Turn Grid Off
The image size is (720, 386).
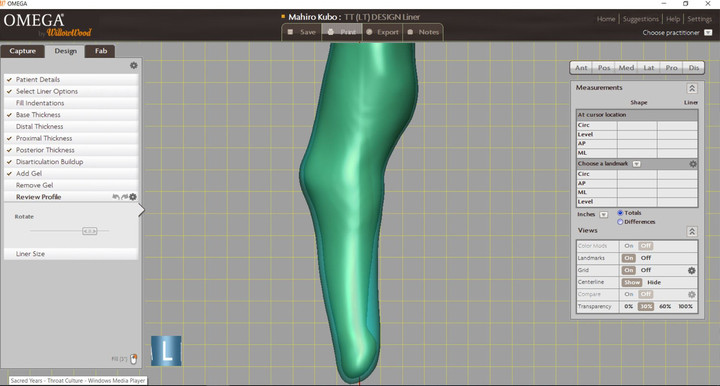[x=646, y=270]
